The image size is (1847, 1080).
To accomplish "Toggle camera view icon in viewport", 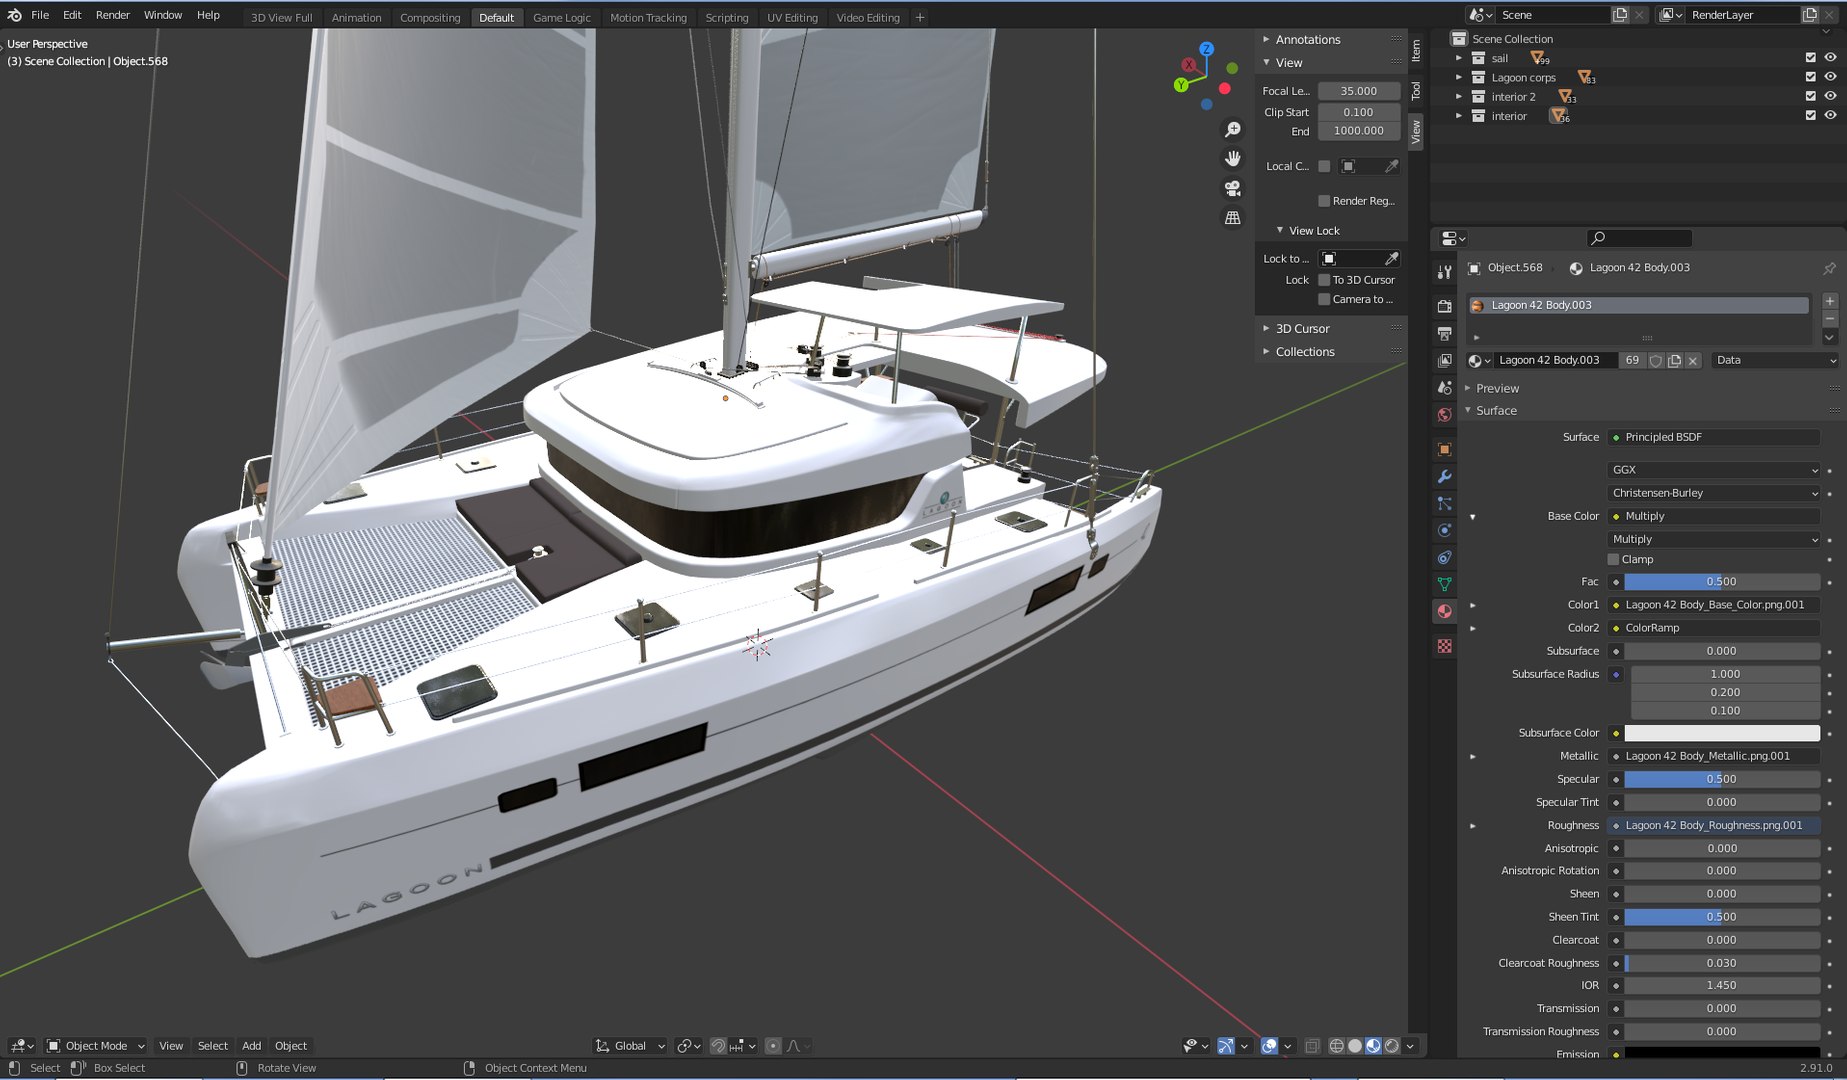I will point(1233,188).
